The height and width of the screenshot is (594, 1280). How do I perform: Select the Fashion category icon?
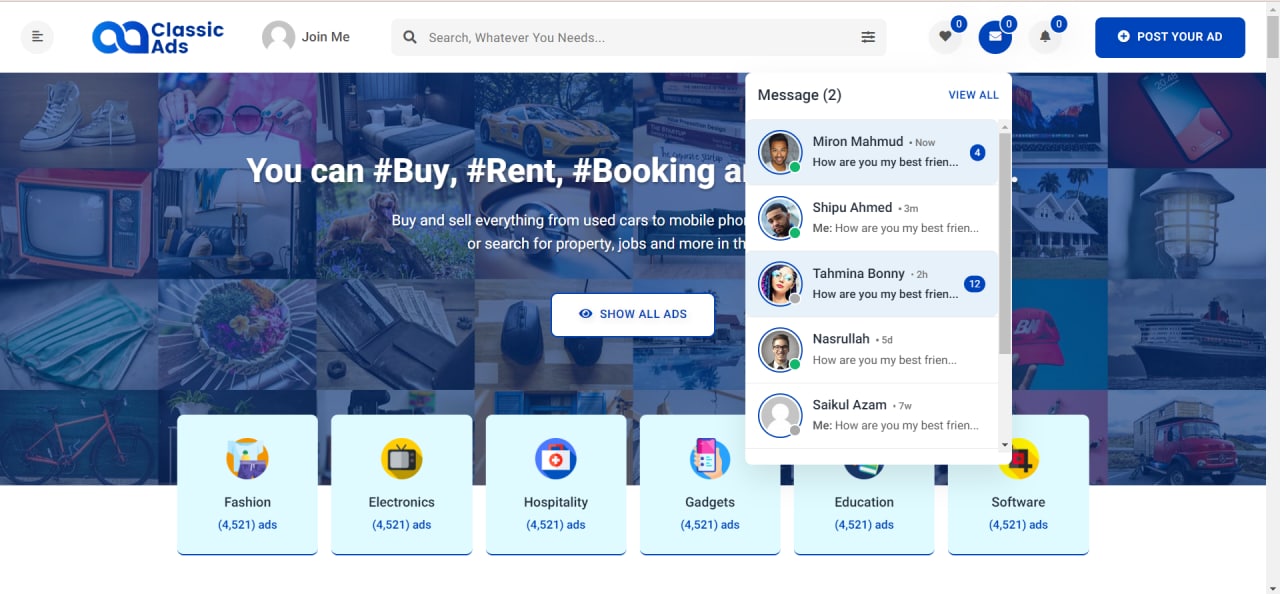247,459
